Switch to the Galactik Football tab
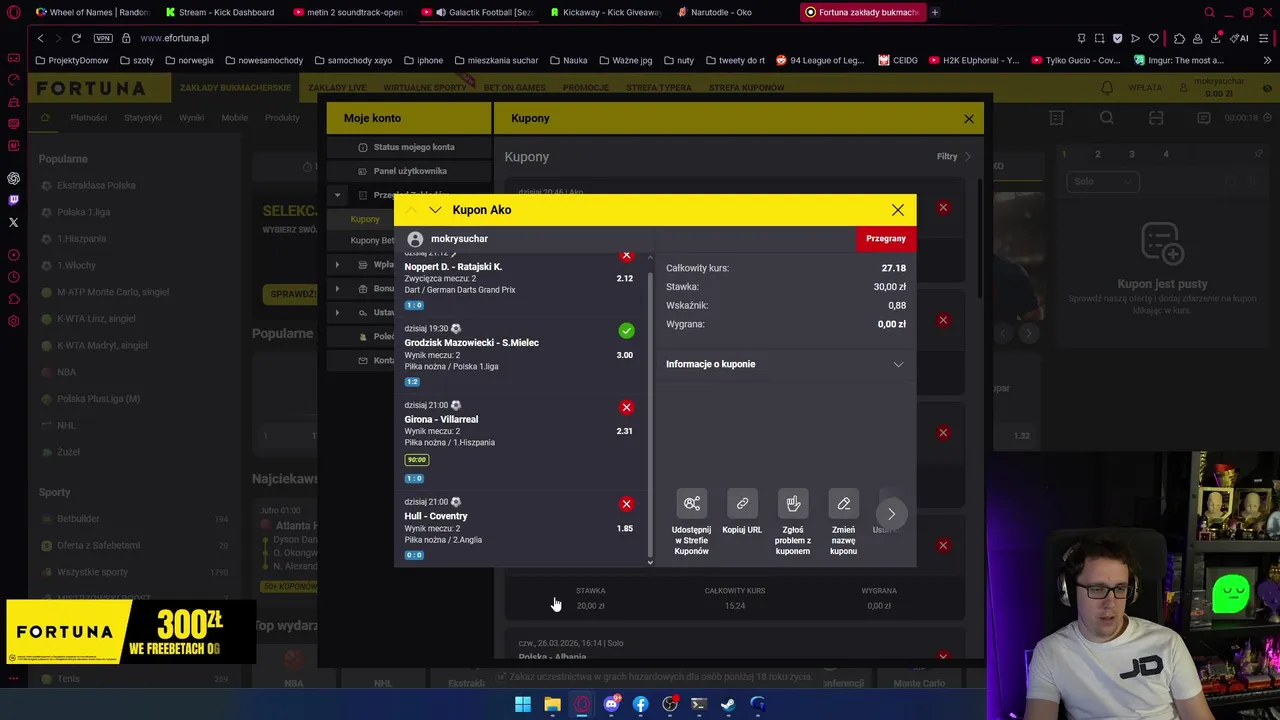The height and width of the screenshot is (720, 1280). click(480, 12)
